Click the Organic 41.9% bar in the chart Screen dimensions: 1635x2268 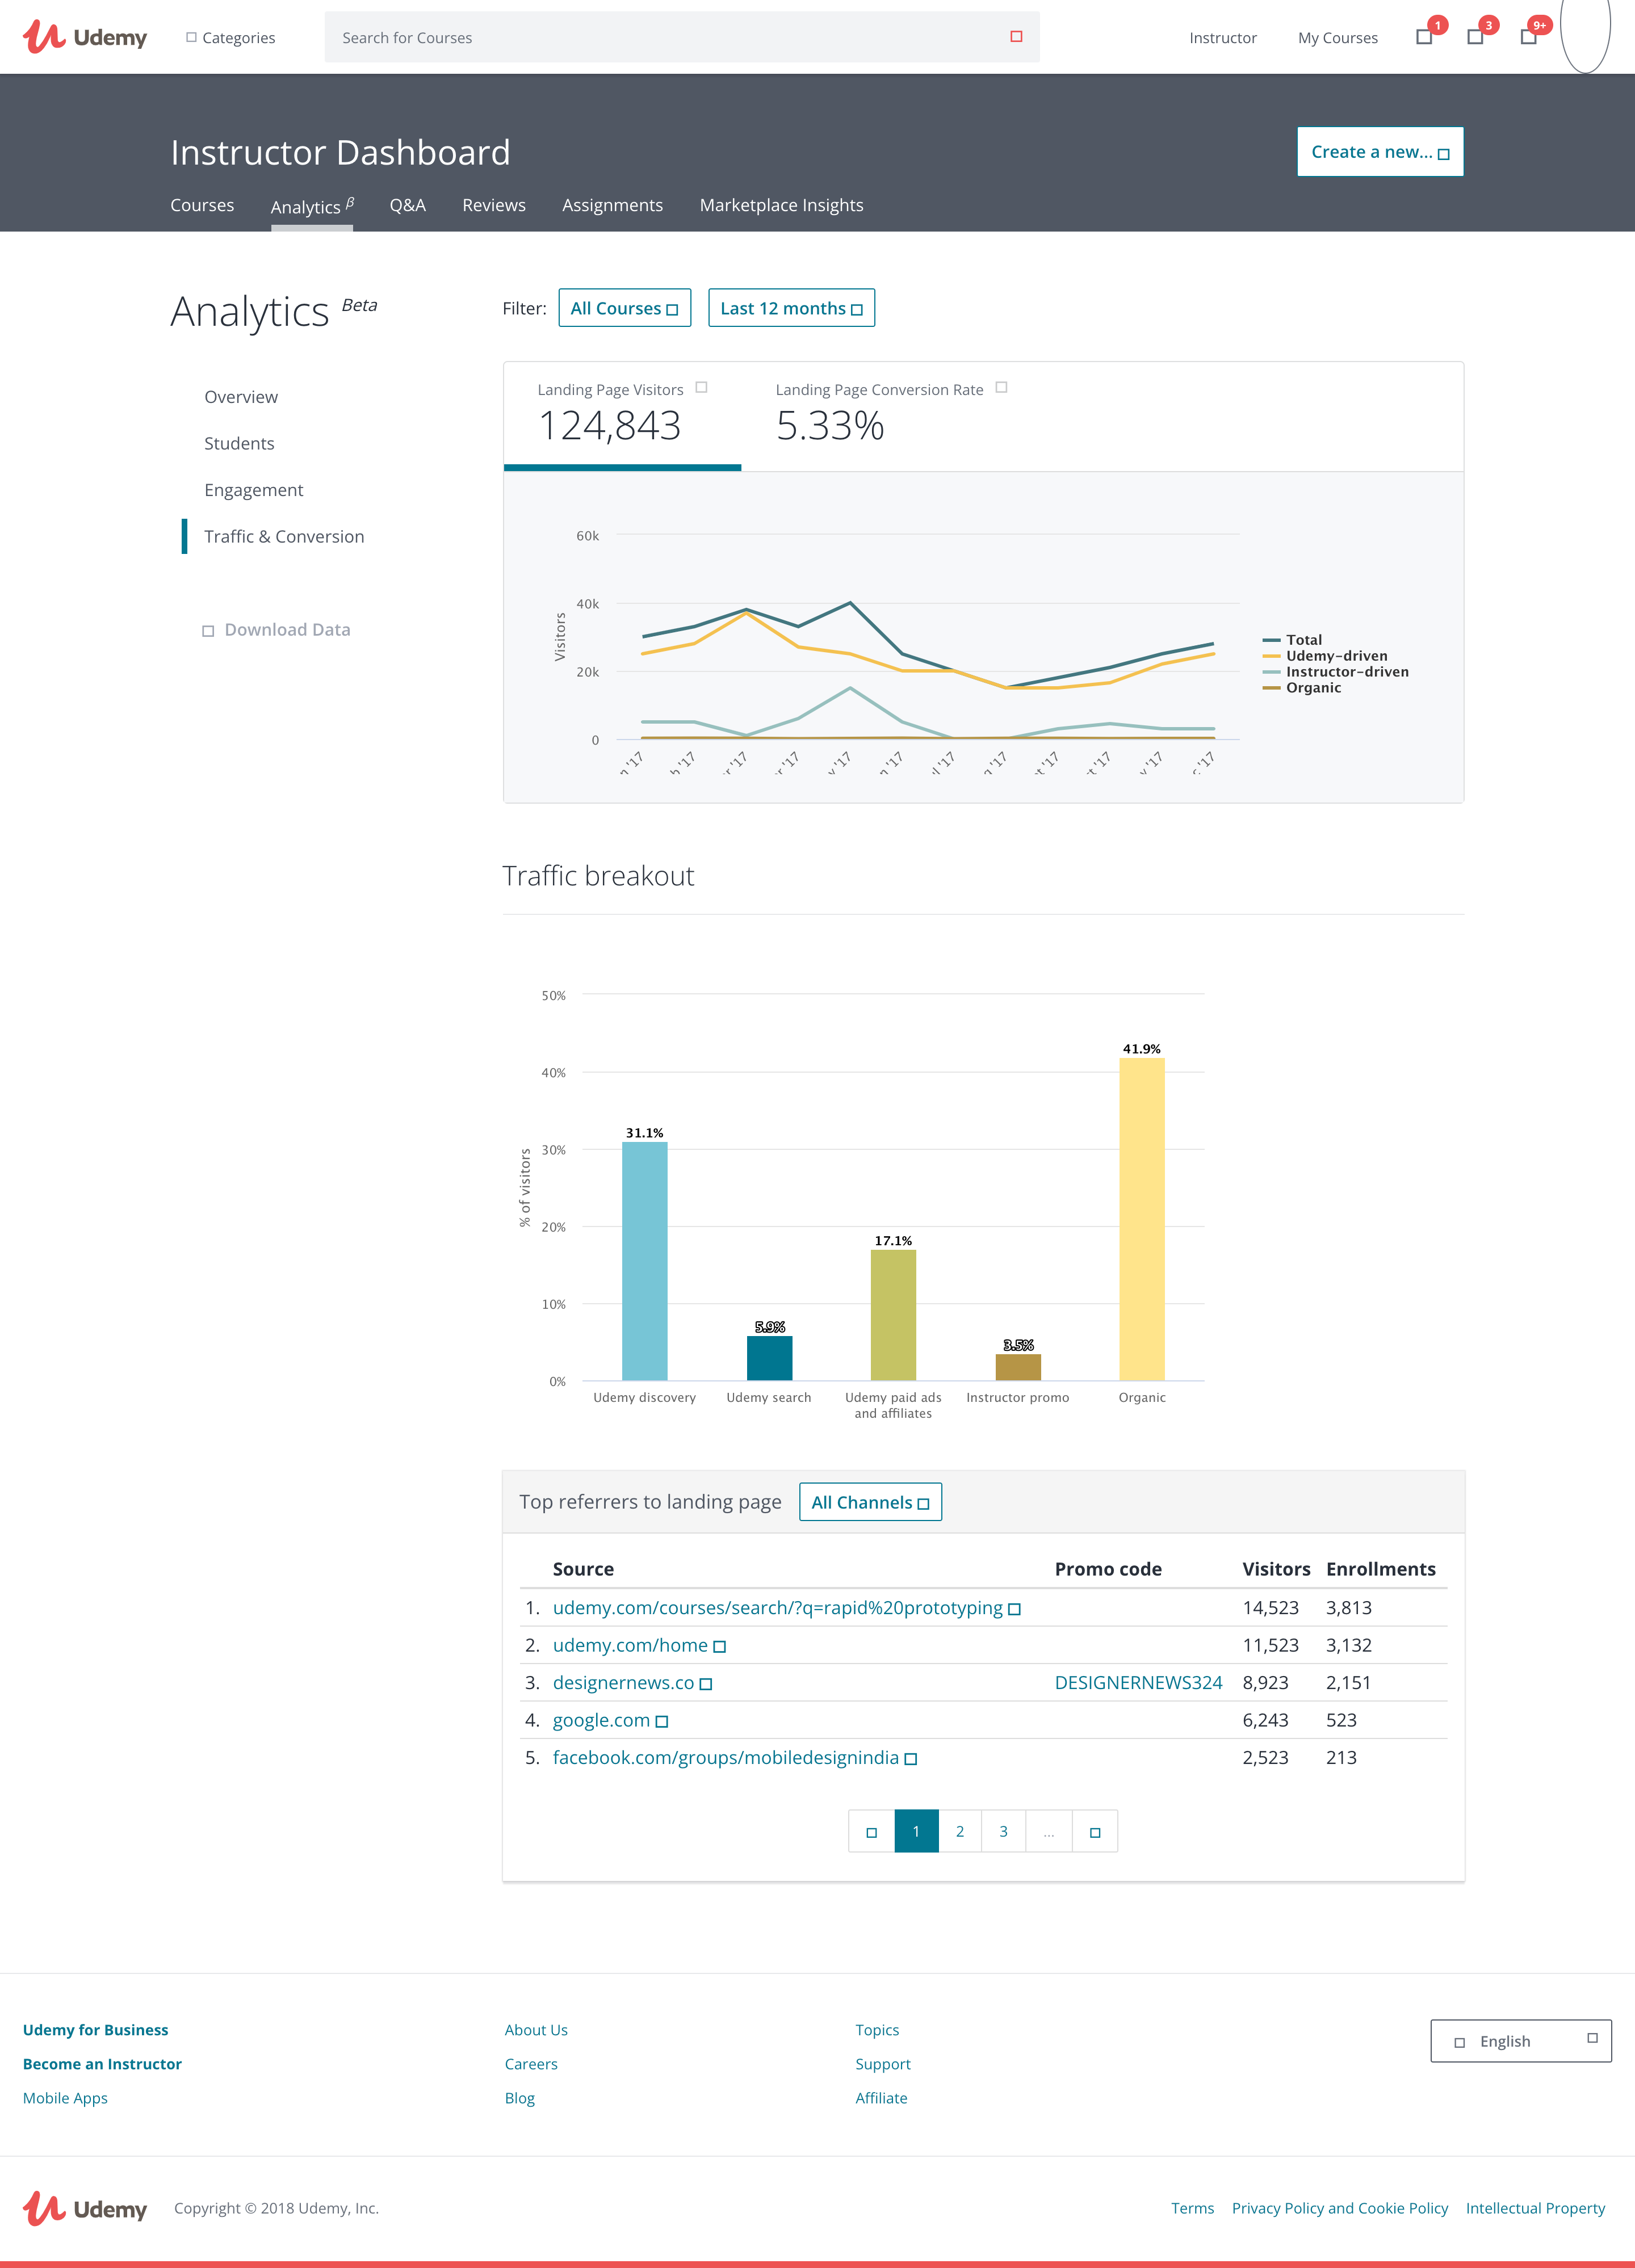click(x=1141, y=1219)
